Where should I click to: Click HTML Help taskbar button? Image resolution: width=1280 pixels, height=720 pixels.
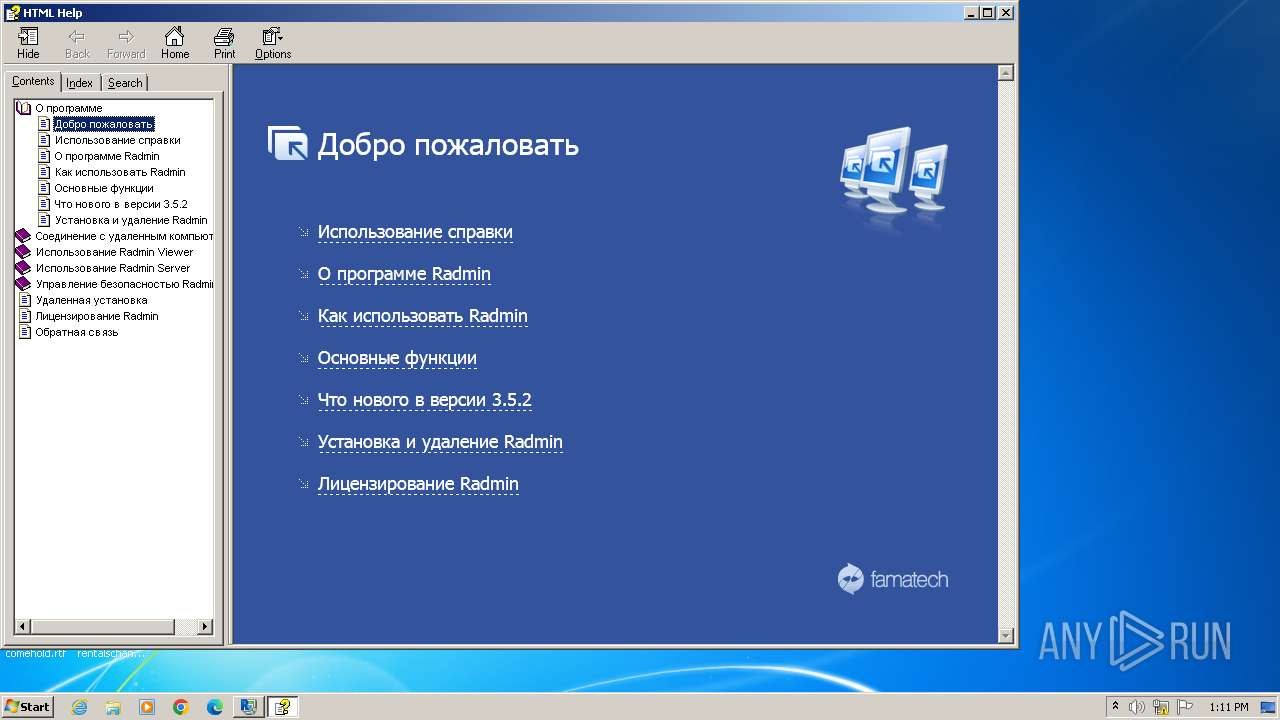click(x=283, y=707)
